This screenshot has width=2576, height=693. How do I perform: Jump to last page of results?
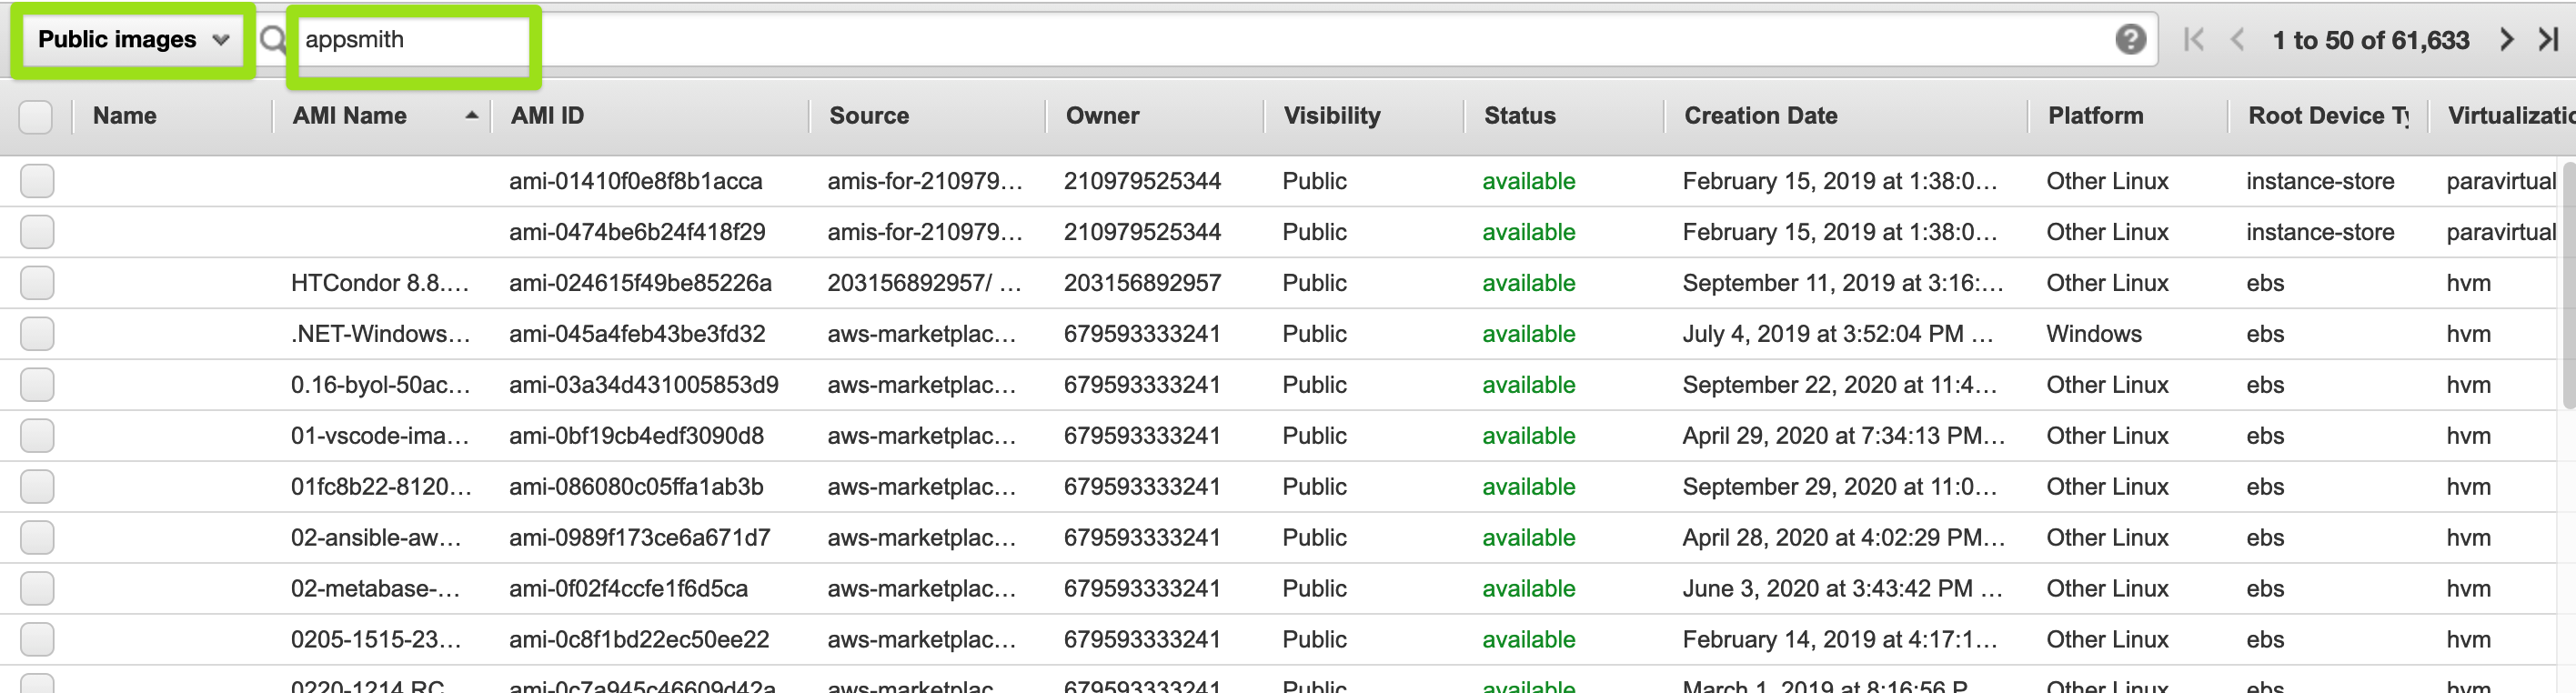click(x=2548, y=40)
